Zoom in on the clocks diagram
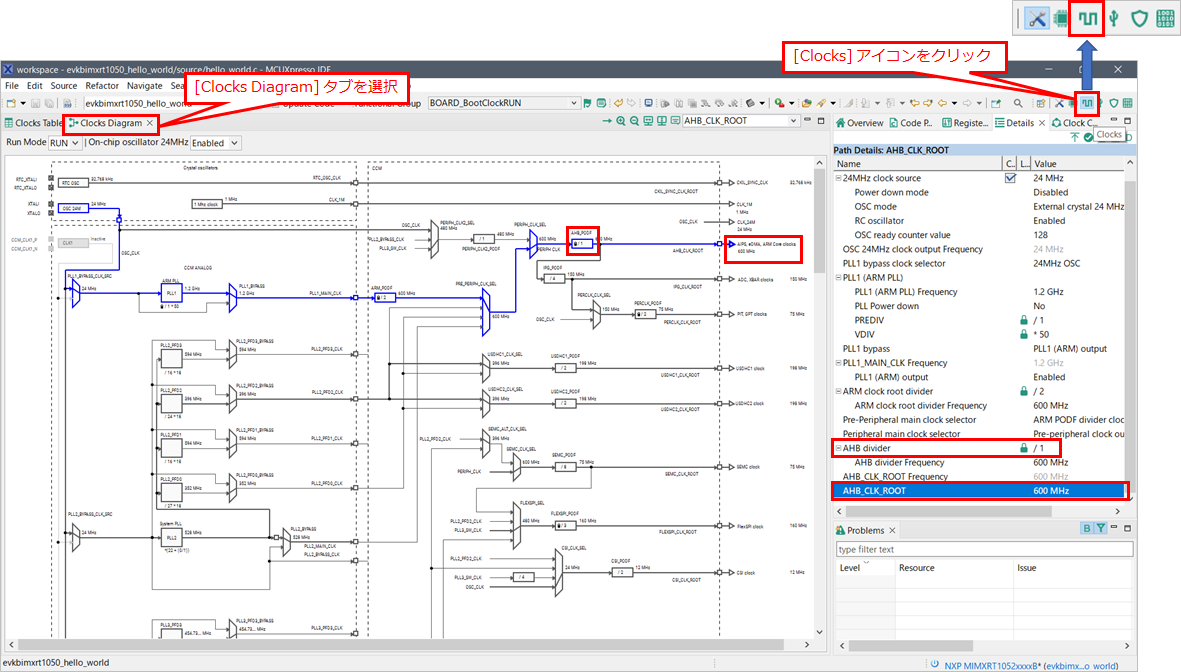 point(621,121)
